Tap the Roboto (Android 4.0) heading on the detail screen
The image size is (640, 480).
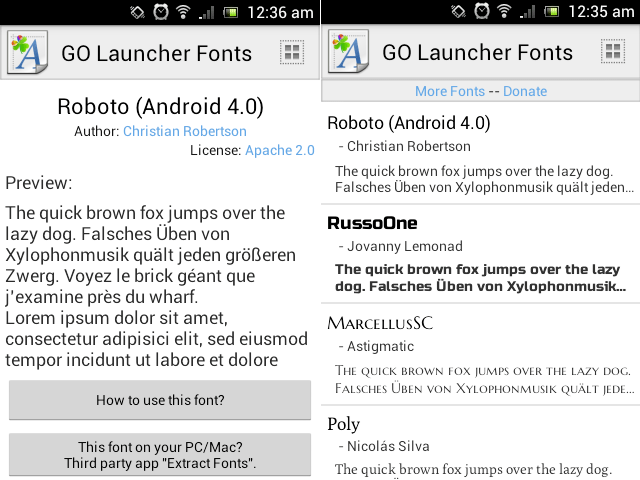160,107
